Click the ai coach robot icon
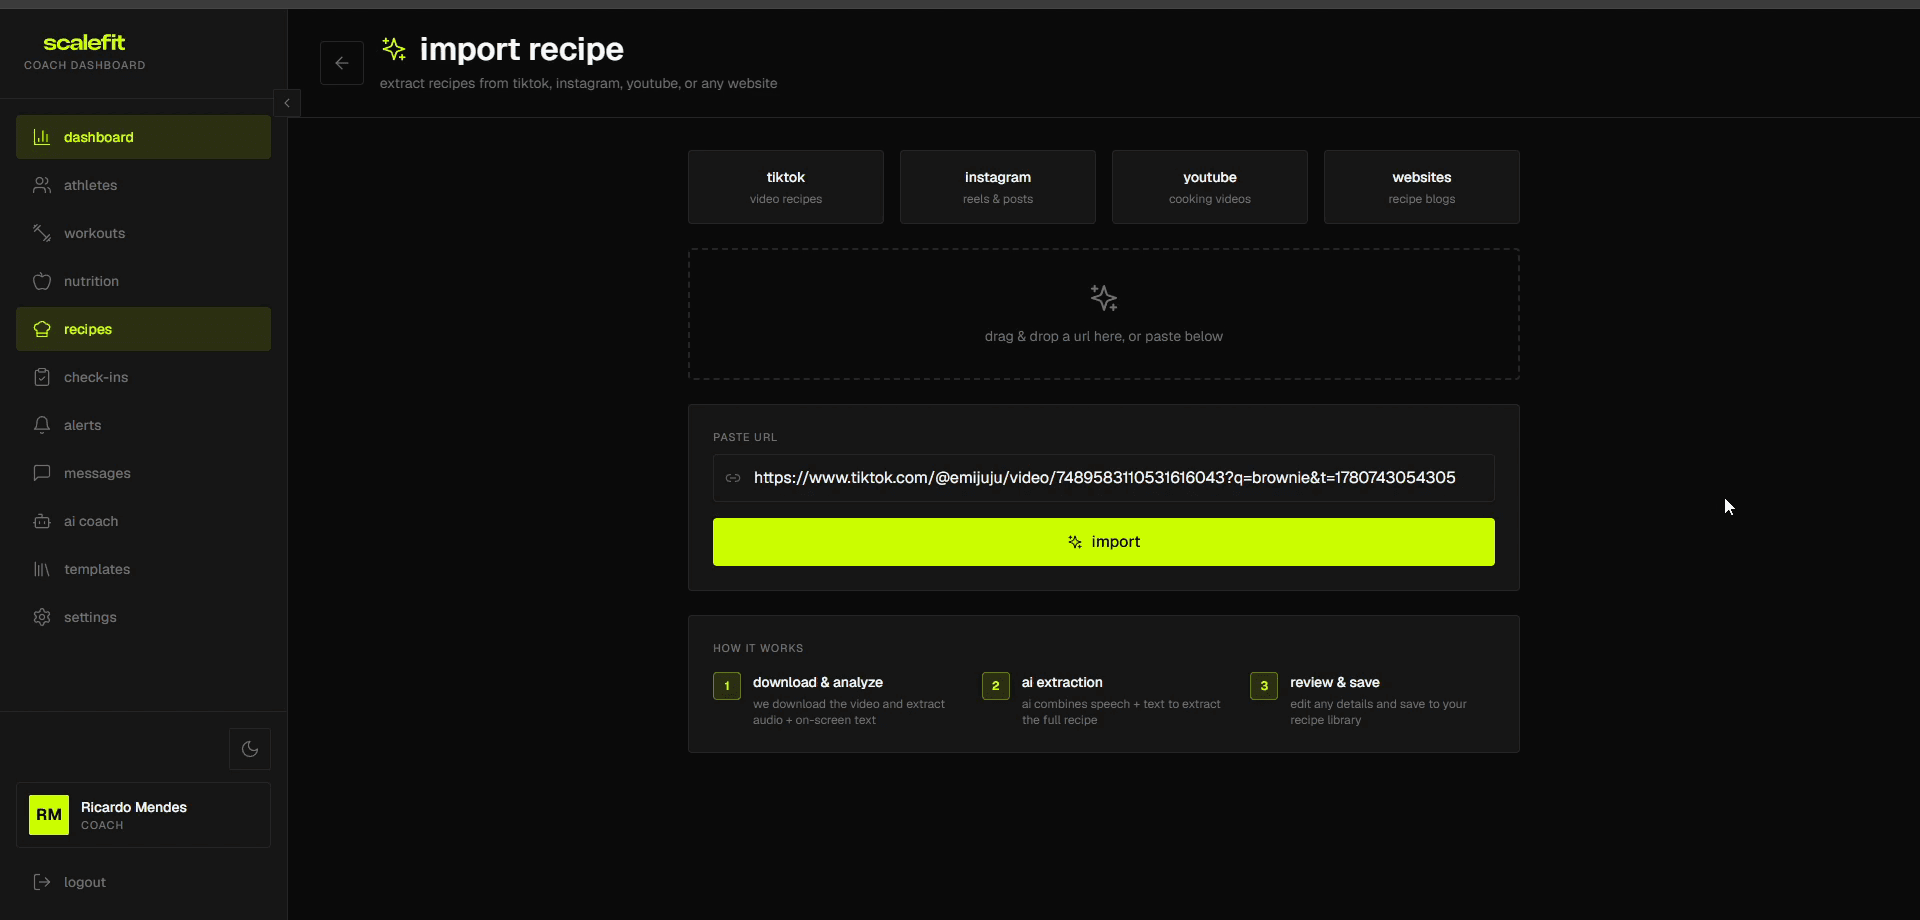Image resolution: width=1920 pixels, height=920 pixels. (42, 521)
